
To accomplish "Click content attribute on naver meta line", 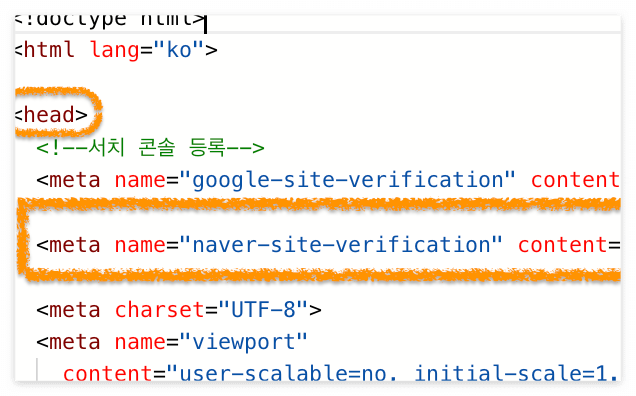I will tap(562, 245).
